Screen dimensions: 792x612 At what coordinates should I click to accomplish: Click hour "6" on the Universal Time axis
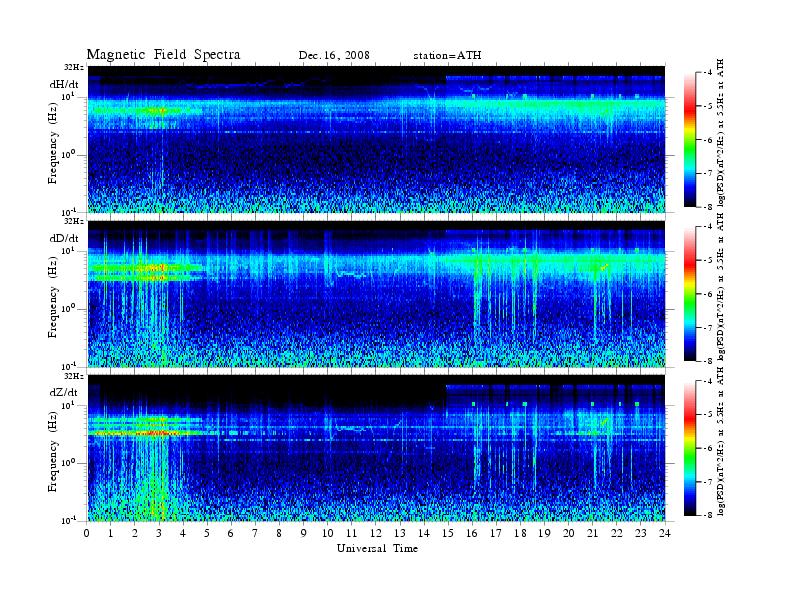[231, 533]
